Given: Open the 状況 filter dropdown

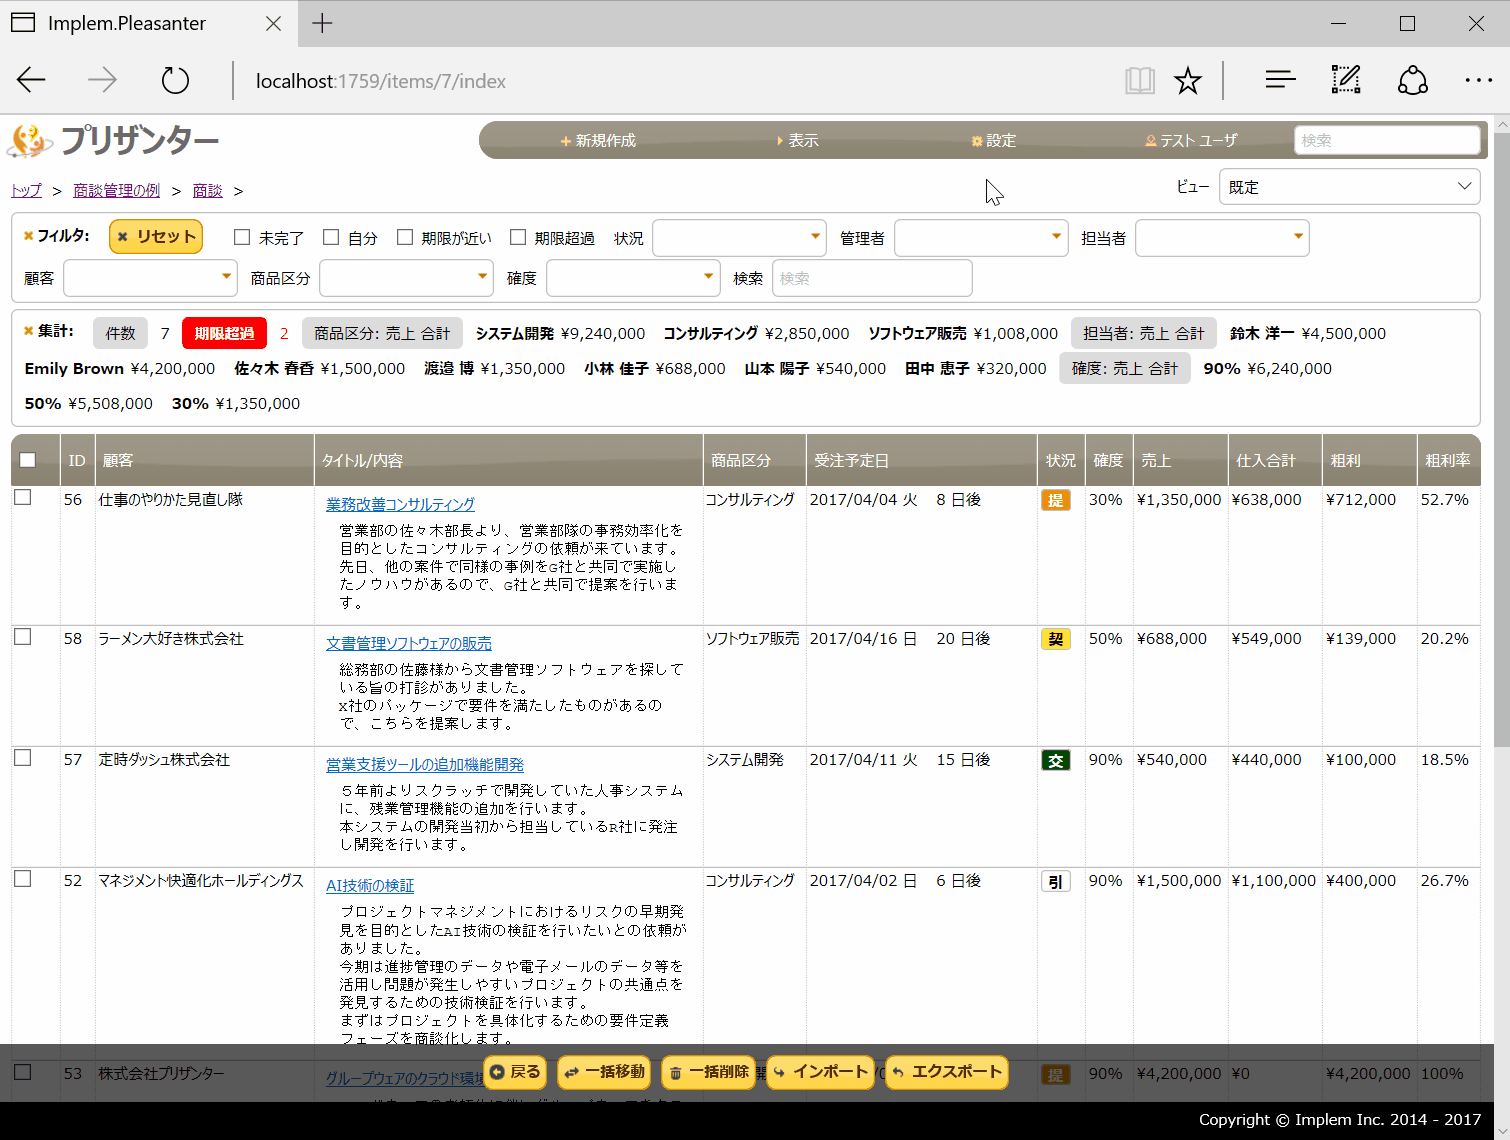Looking at the screenshot, I should (739, 238).
